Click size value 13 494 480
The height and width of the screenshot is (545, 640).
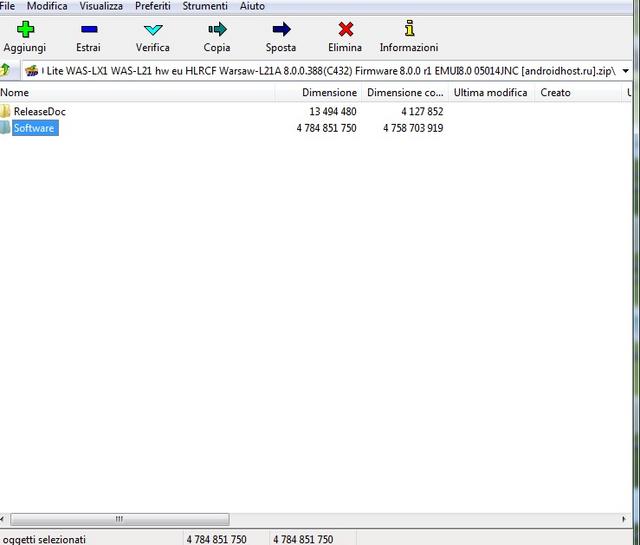333,111
